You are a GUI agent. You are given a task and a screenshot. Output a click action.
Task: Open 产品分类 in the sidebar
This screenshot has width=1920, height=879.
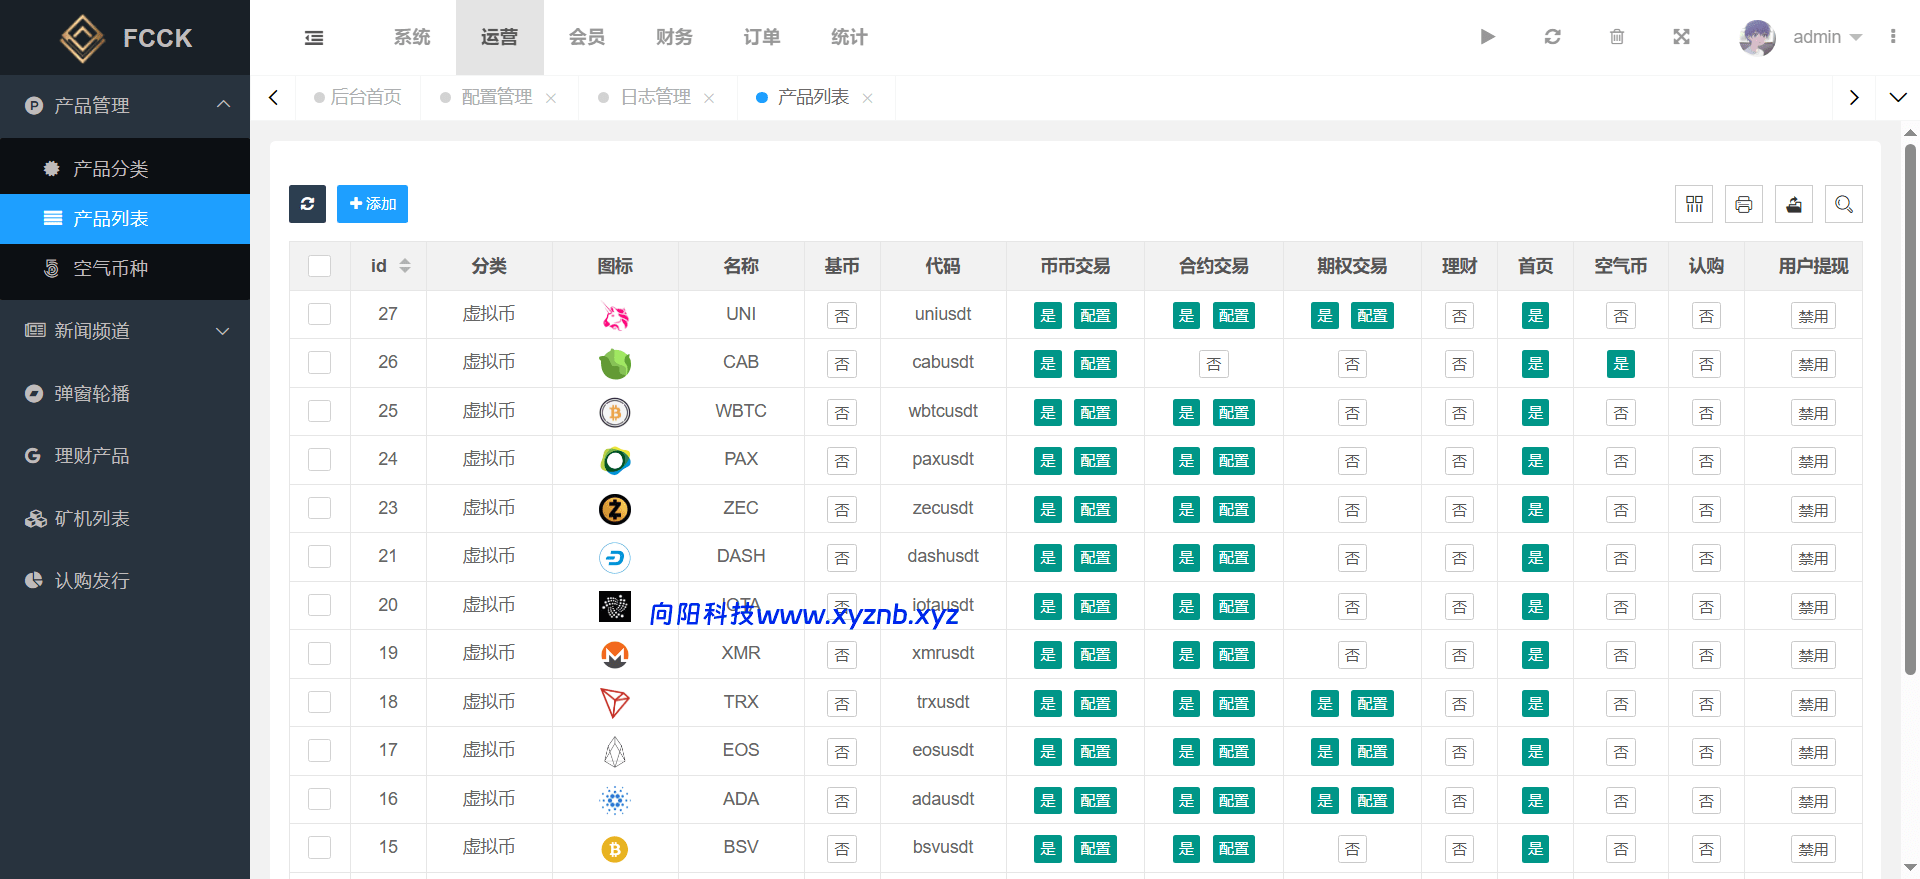[x=125, y=169]
